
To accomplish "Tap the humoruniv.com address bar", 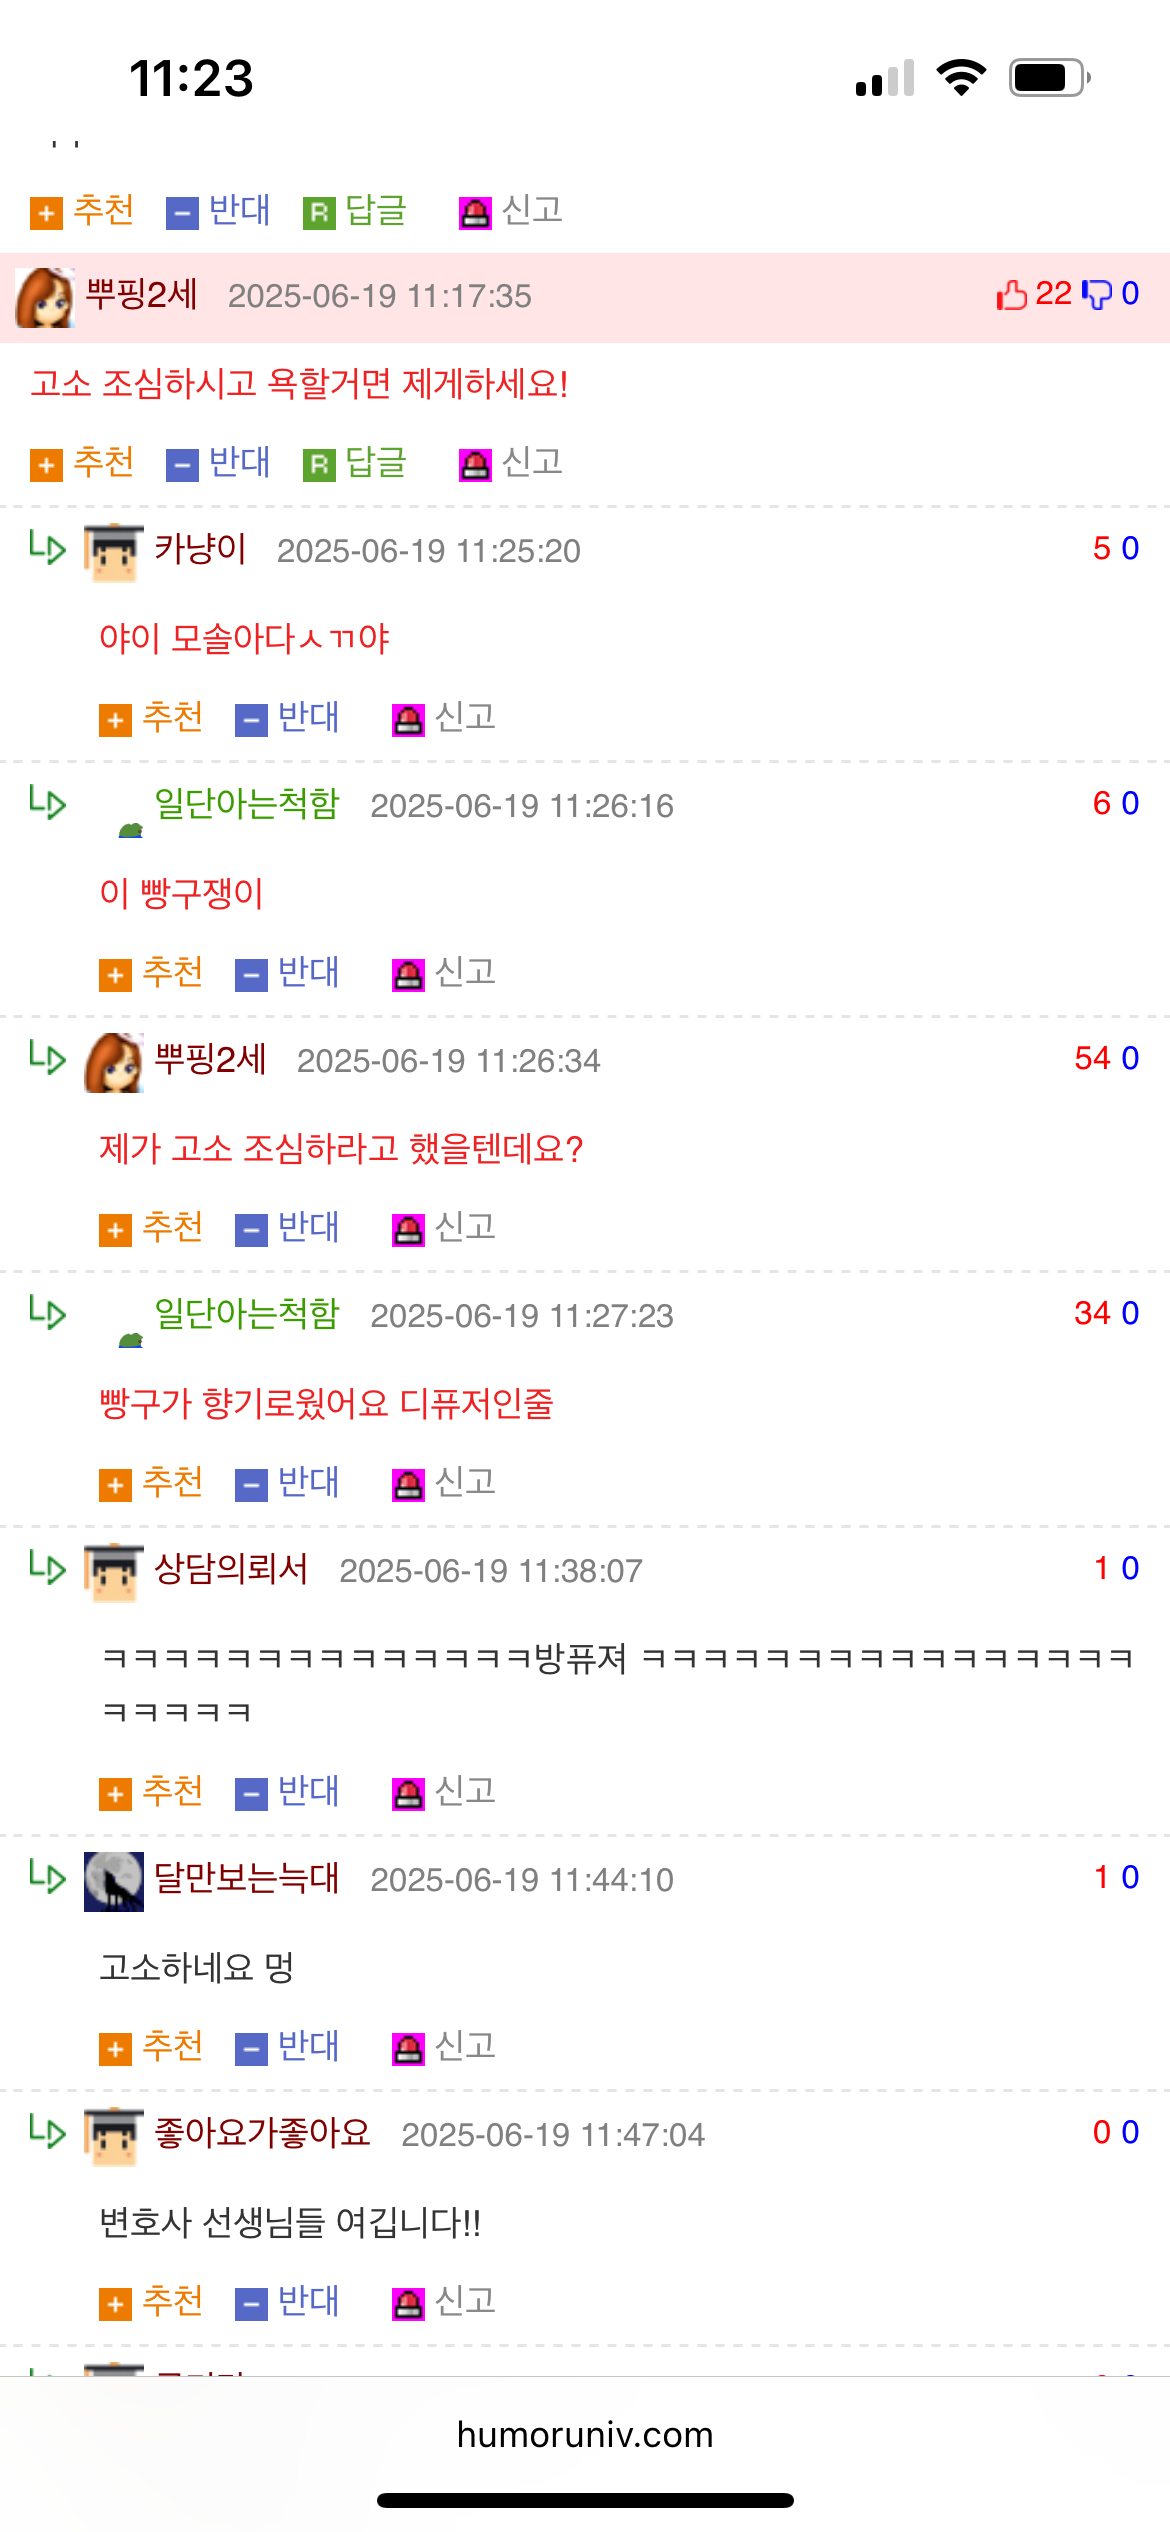I will (x=585, y=2434).
